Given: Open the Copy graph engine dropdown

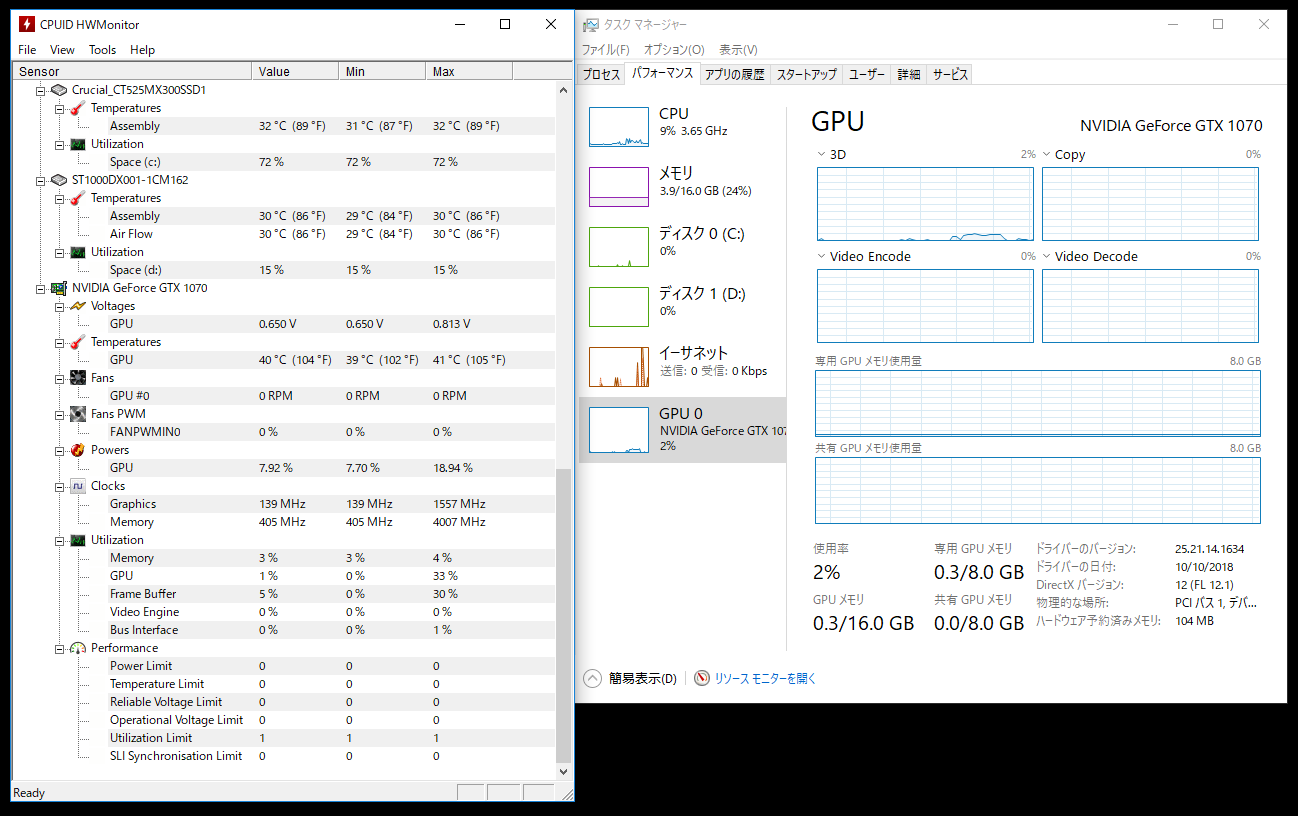Looking at the screenshot, I should [1047, 155].
